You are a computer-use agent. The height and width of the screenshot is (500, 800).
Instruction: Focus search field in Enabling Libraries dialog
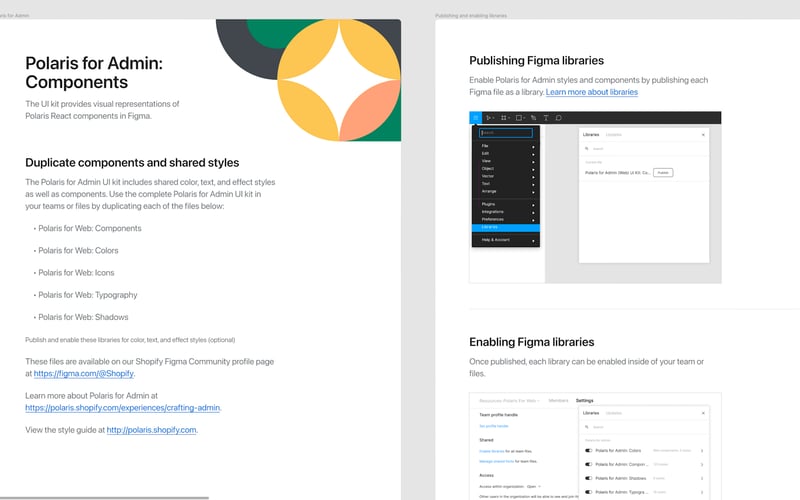(x=644, y=427)
